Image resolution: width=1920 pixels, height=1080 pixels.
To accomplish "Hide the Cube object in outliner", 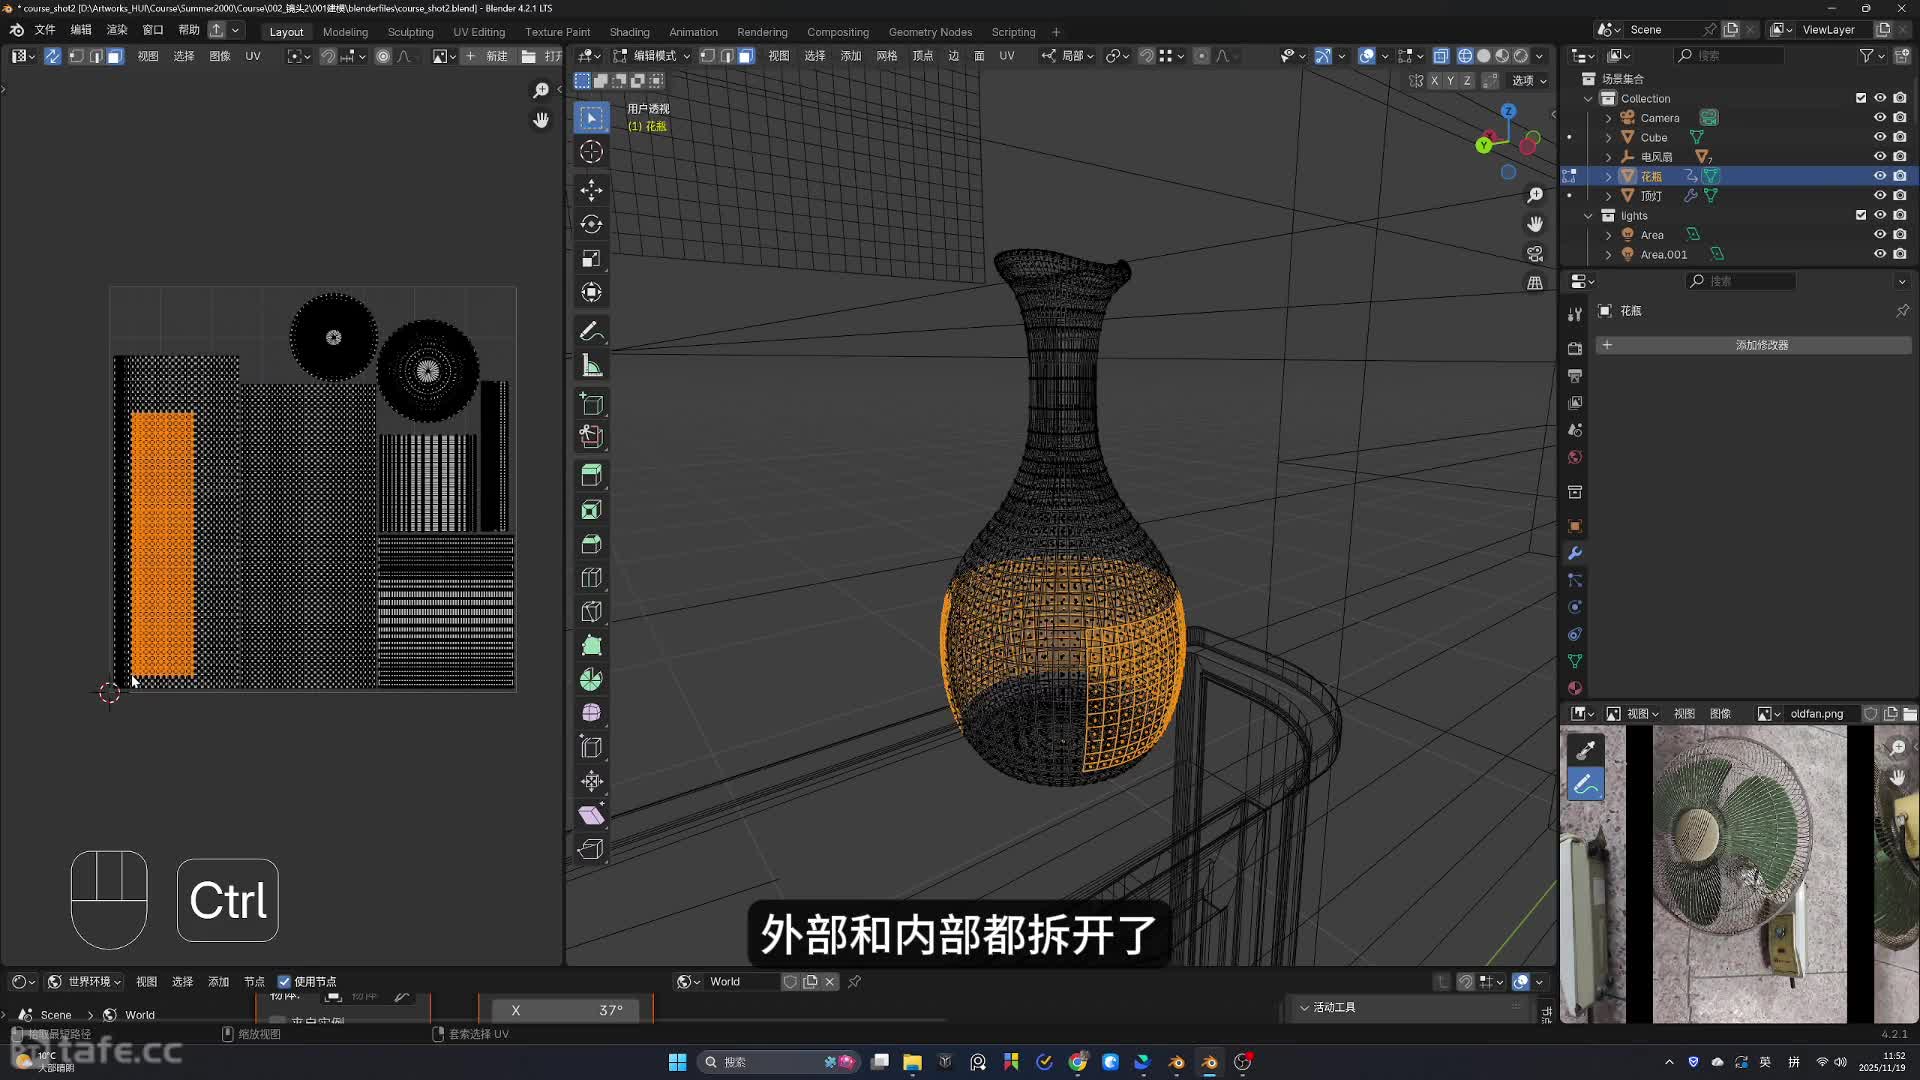I will pos(1880,137).
